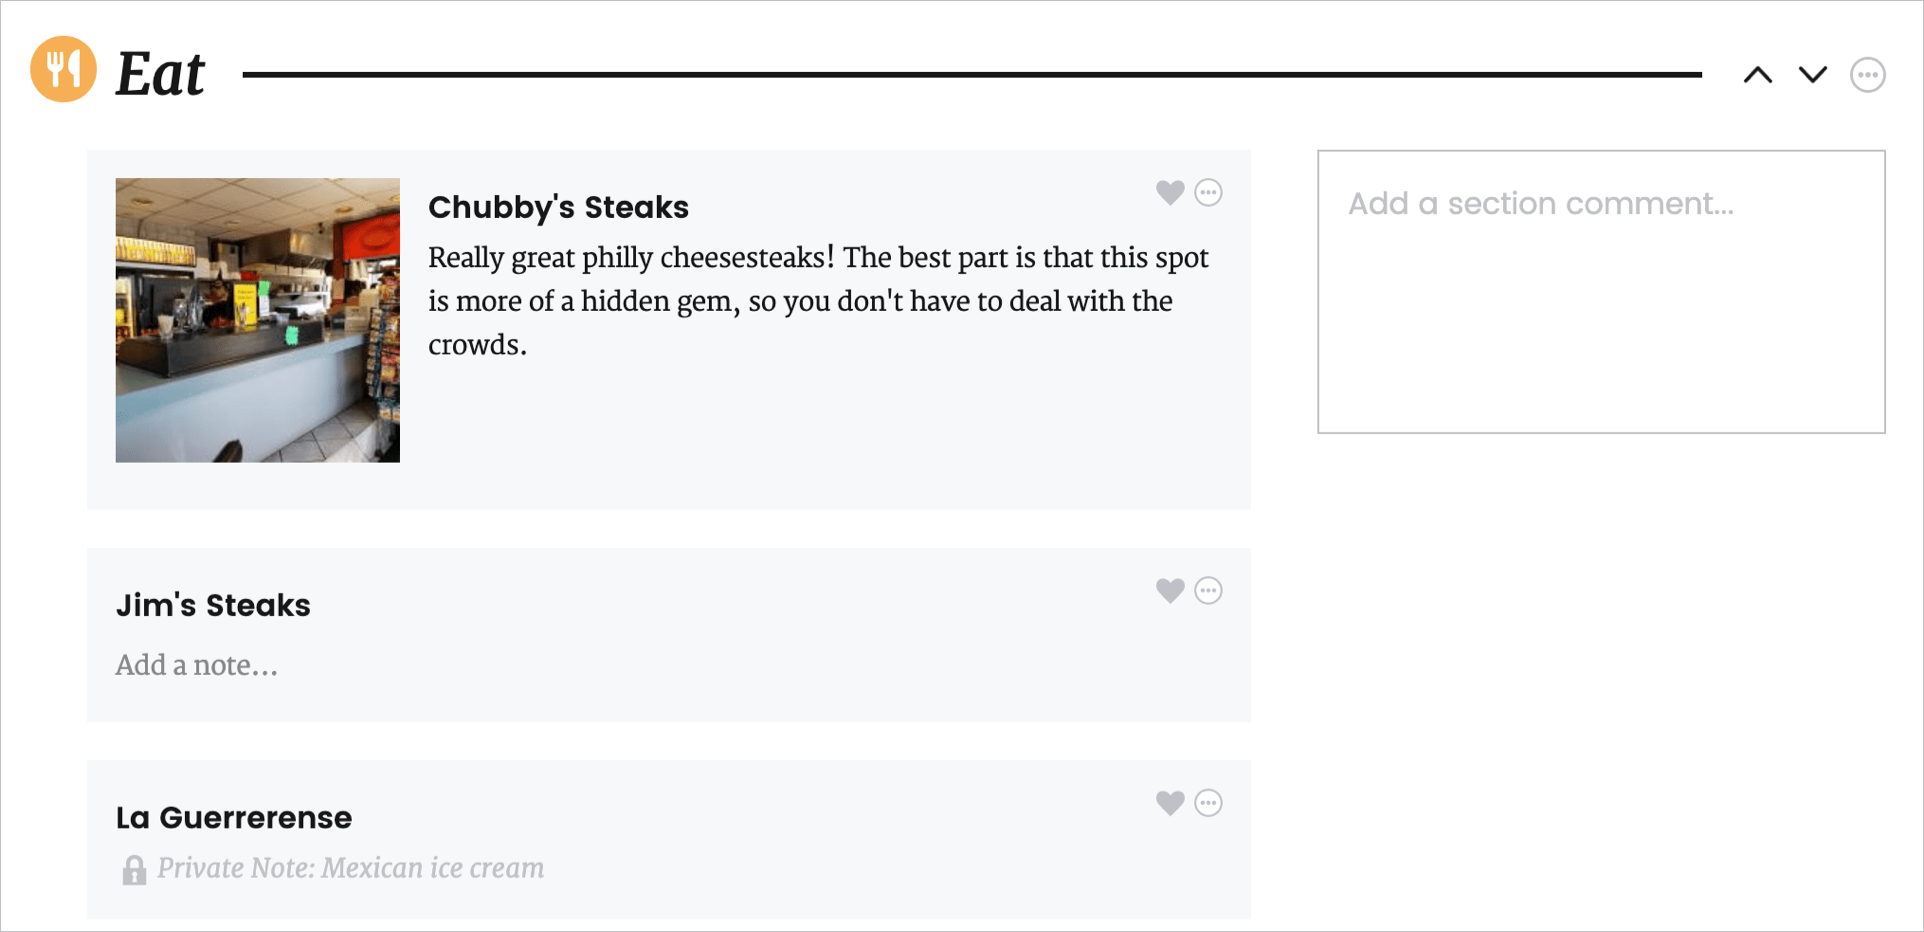Image resolution: width=1924 pixels, height=932 pixels.
Task: Click the Eat section heading text
Action: (x=160, y=74)
